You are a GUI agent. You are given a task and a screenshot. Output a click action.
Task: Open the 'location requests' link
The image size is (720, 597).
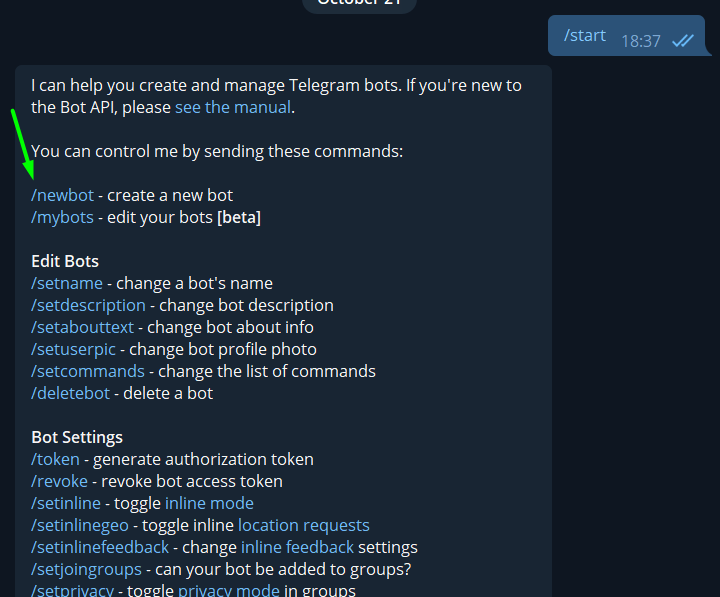pos(304,526)
